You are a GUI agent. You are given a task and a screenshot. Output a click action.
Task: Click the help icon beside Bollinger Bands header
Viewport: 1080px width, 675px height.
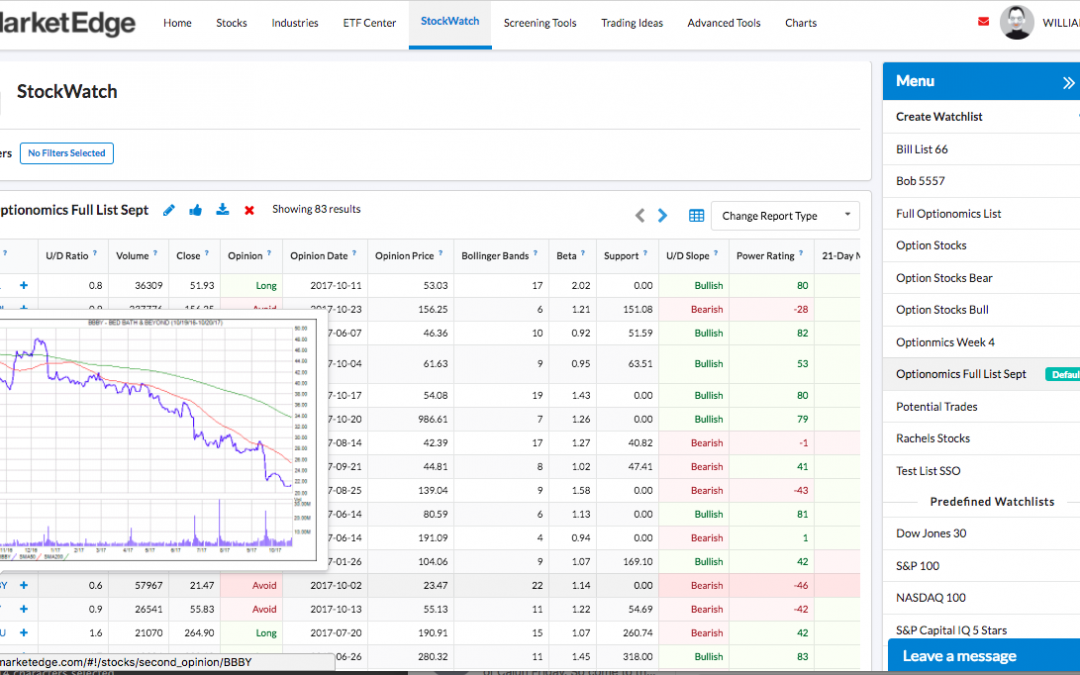535,253
